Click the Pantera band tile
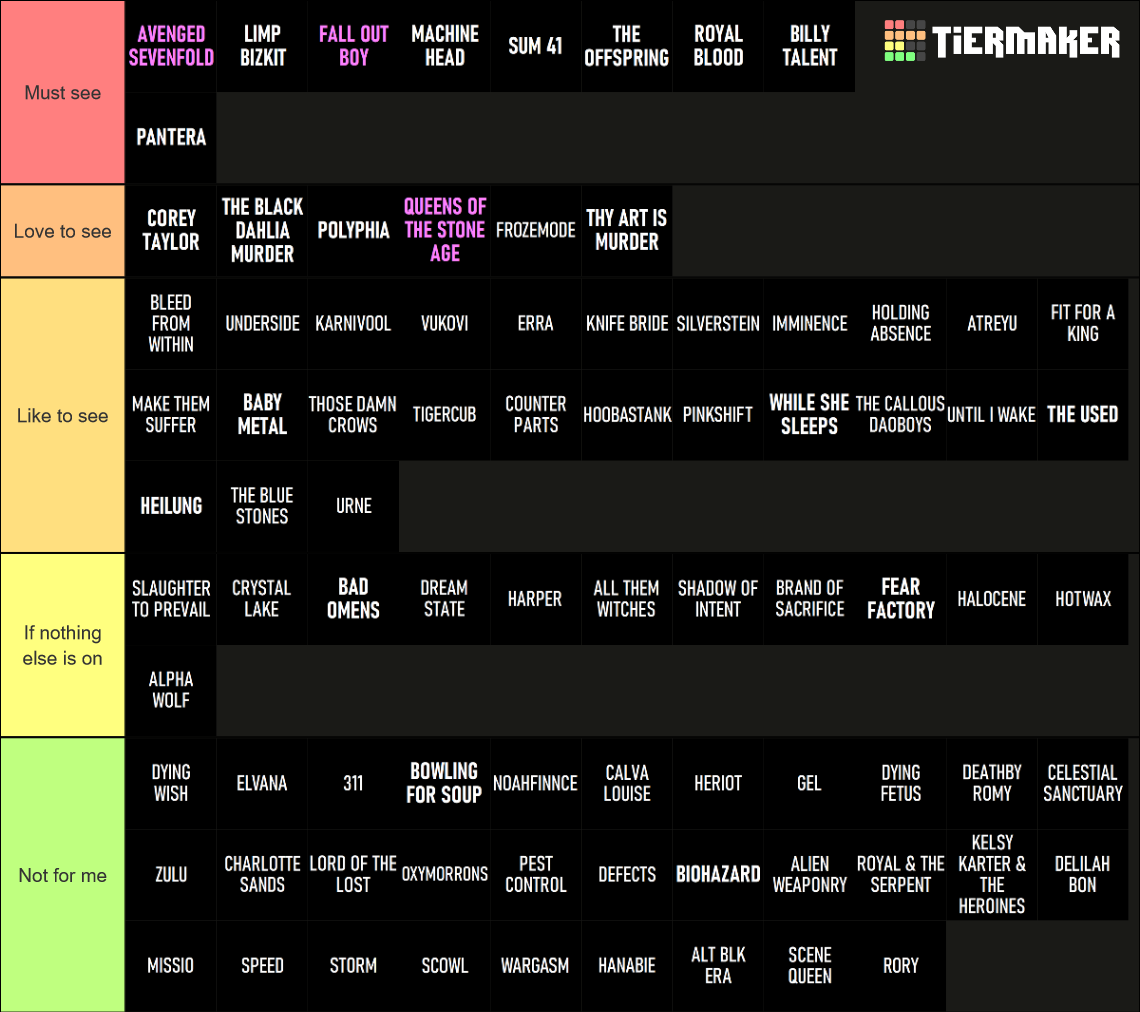The height and width of the screenshot is (1012, 1140). (171, 138)
